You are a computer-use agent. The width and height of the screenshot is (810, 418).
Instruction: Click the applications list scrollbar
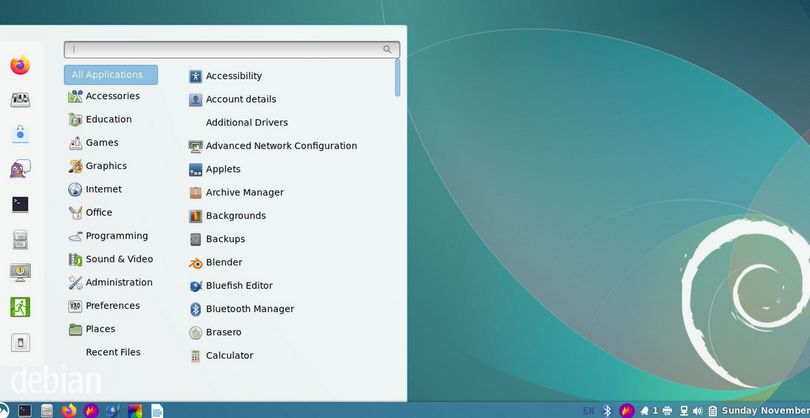[398, 78]
